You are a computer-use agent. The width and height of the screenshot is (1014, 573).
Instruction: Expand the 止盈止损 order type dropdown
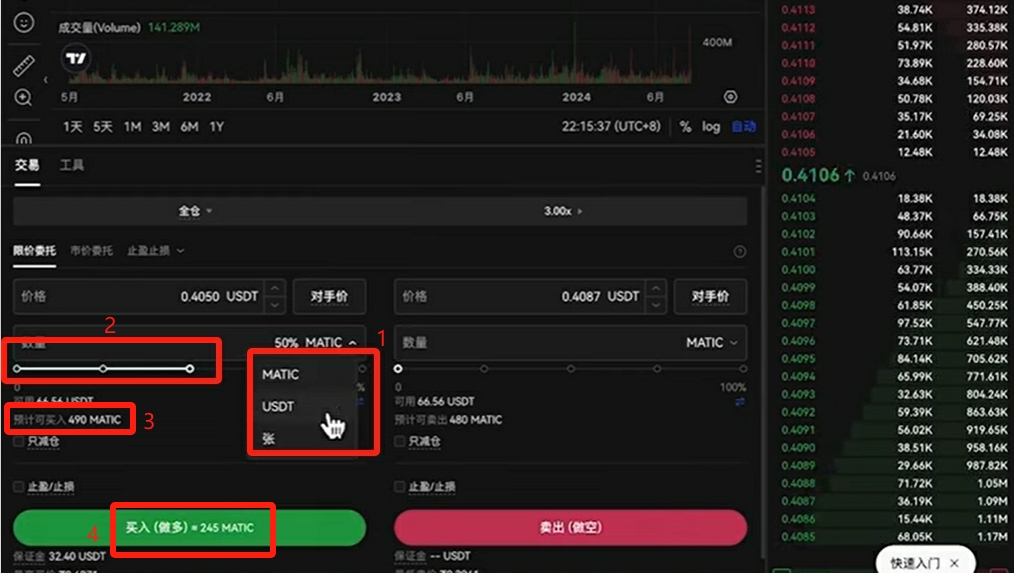pyautogui.click(x=155, y=251)
